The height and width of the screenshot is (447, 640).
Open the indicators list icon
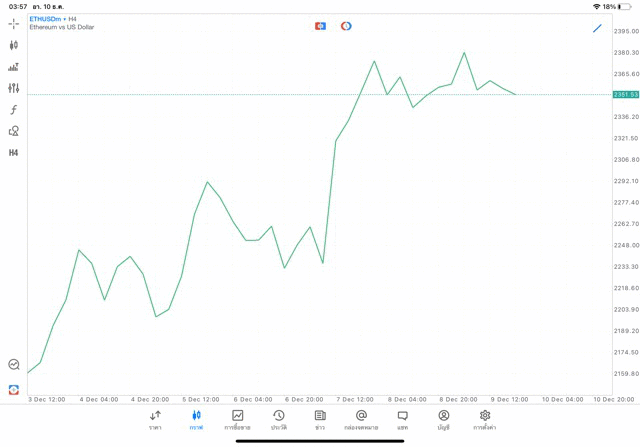coord(14,67)
